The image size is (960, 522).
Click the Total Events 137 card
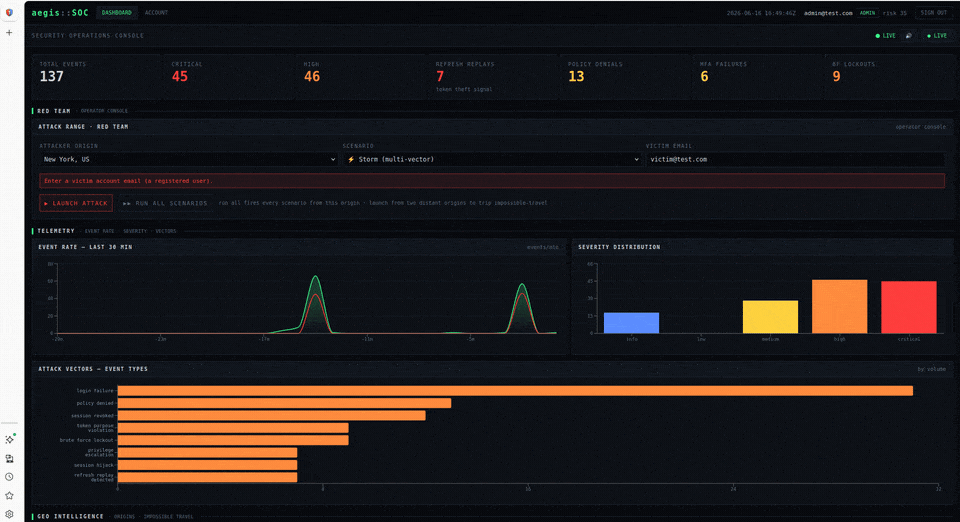[x=96, y=76]
